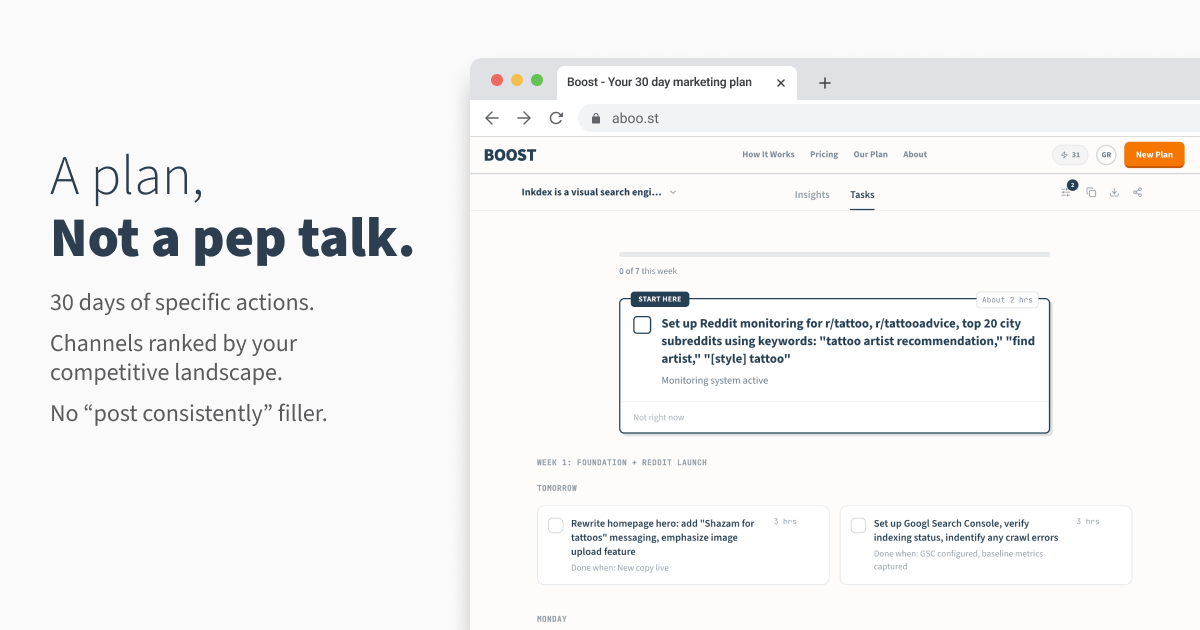Open a new browser tab
Image resolution: width=1200 pixels, height=630 pixels.
[824, 82]
